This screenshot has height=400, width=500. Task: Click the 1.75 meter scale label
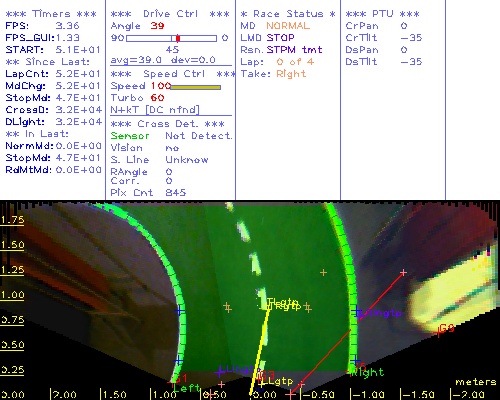[x=13, y=220]
